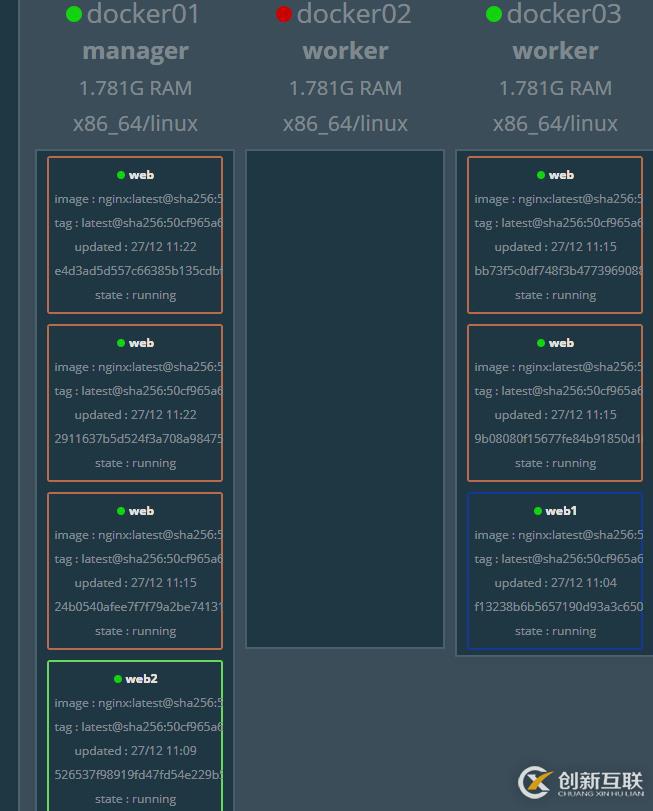Click x86_64/linux under docker01
Screen dimensions: 653x811
click(x=135, y=124)
